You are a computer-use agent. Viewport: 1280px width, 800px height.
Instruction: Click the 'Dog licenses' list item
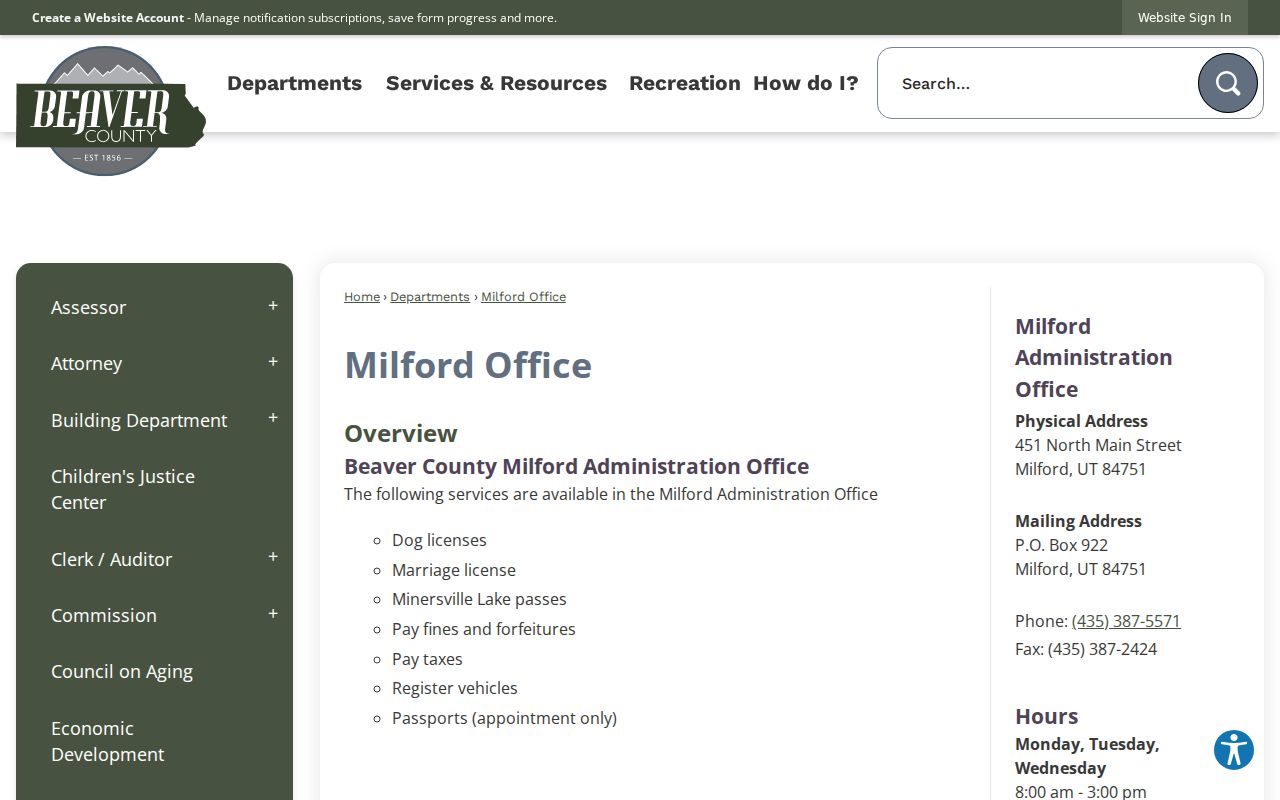pyautogui.click(x=439, y=540)
